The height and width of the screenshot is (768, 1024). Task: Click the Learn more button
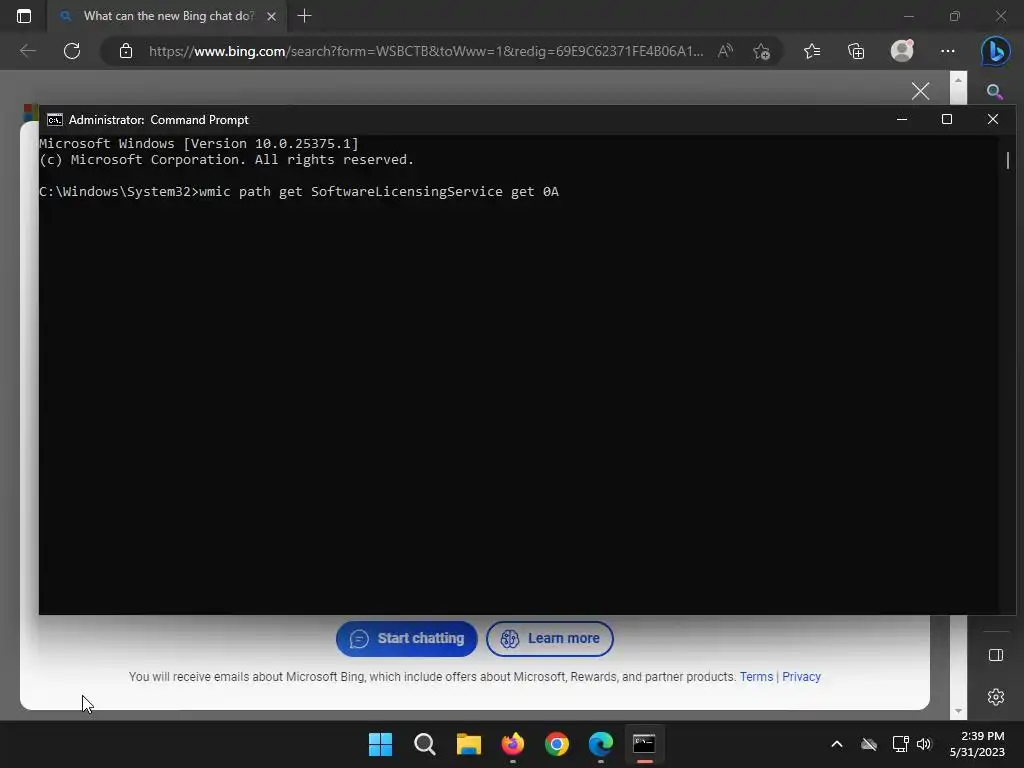[550, 639]
